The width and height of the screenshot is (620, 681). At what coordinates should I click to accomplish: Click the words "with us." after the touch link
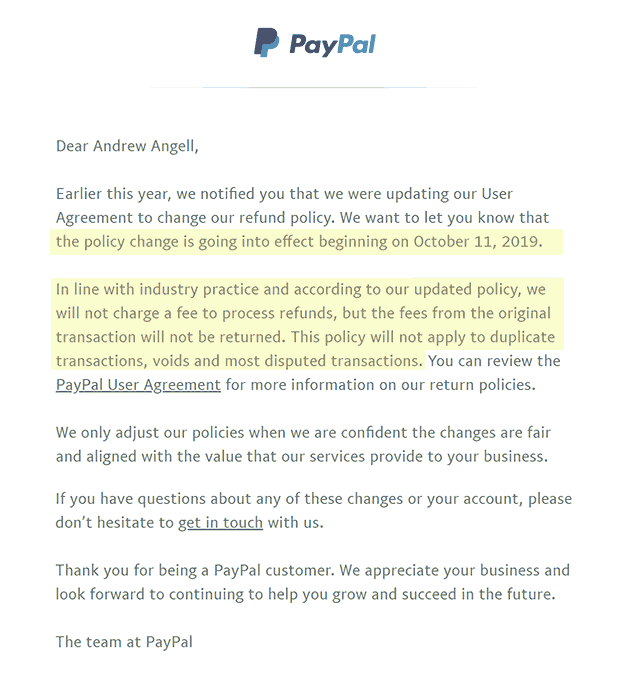tap(296, 522)
